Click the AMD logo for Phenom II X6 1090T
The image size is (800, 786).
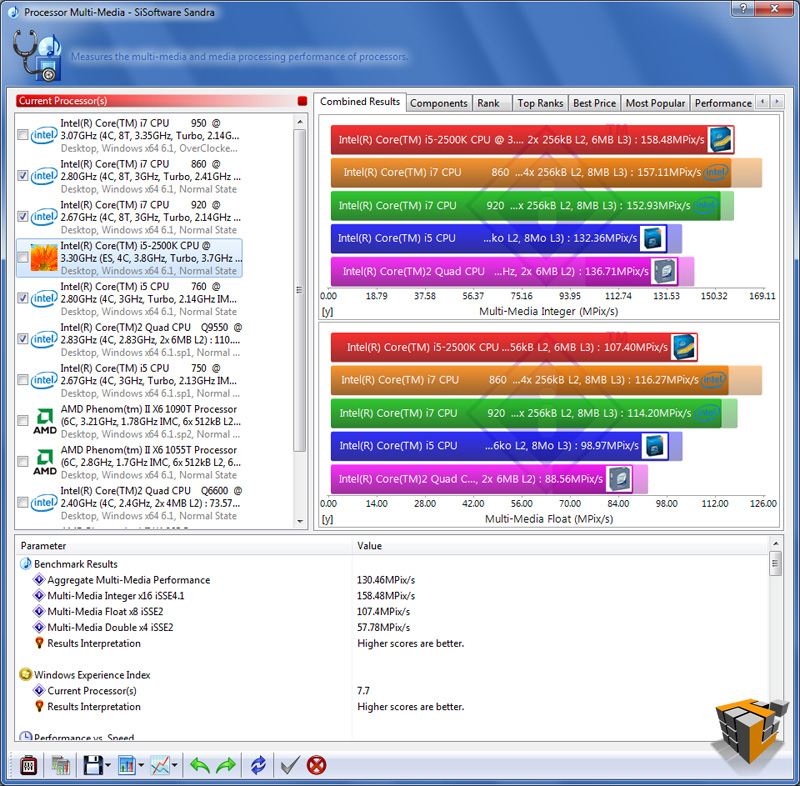45,422
